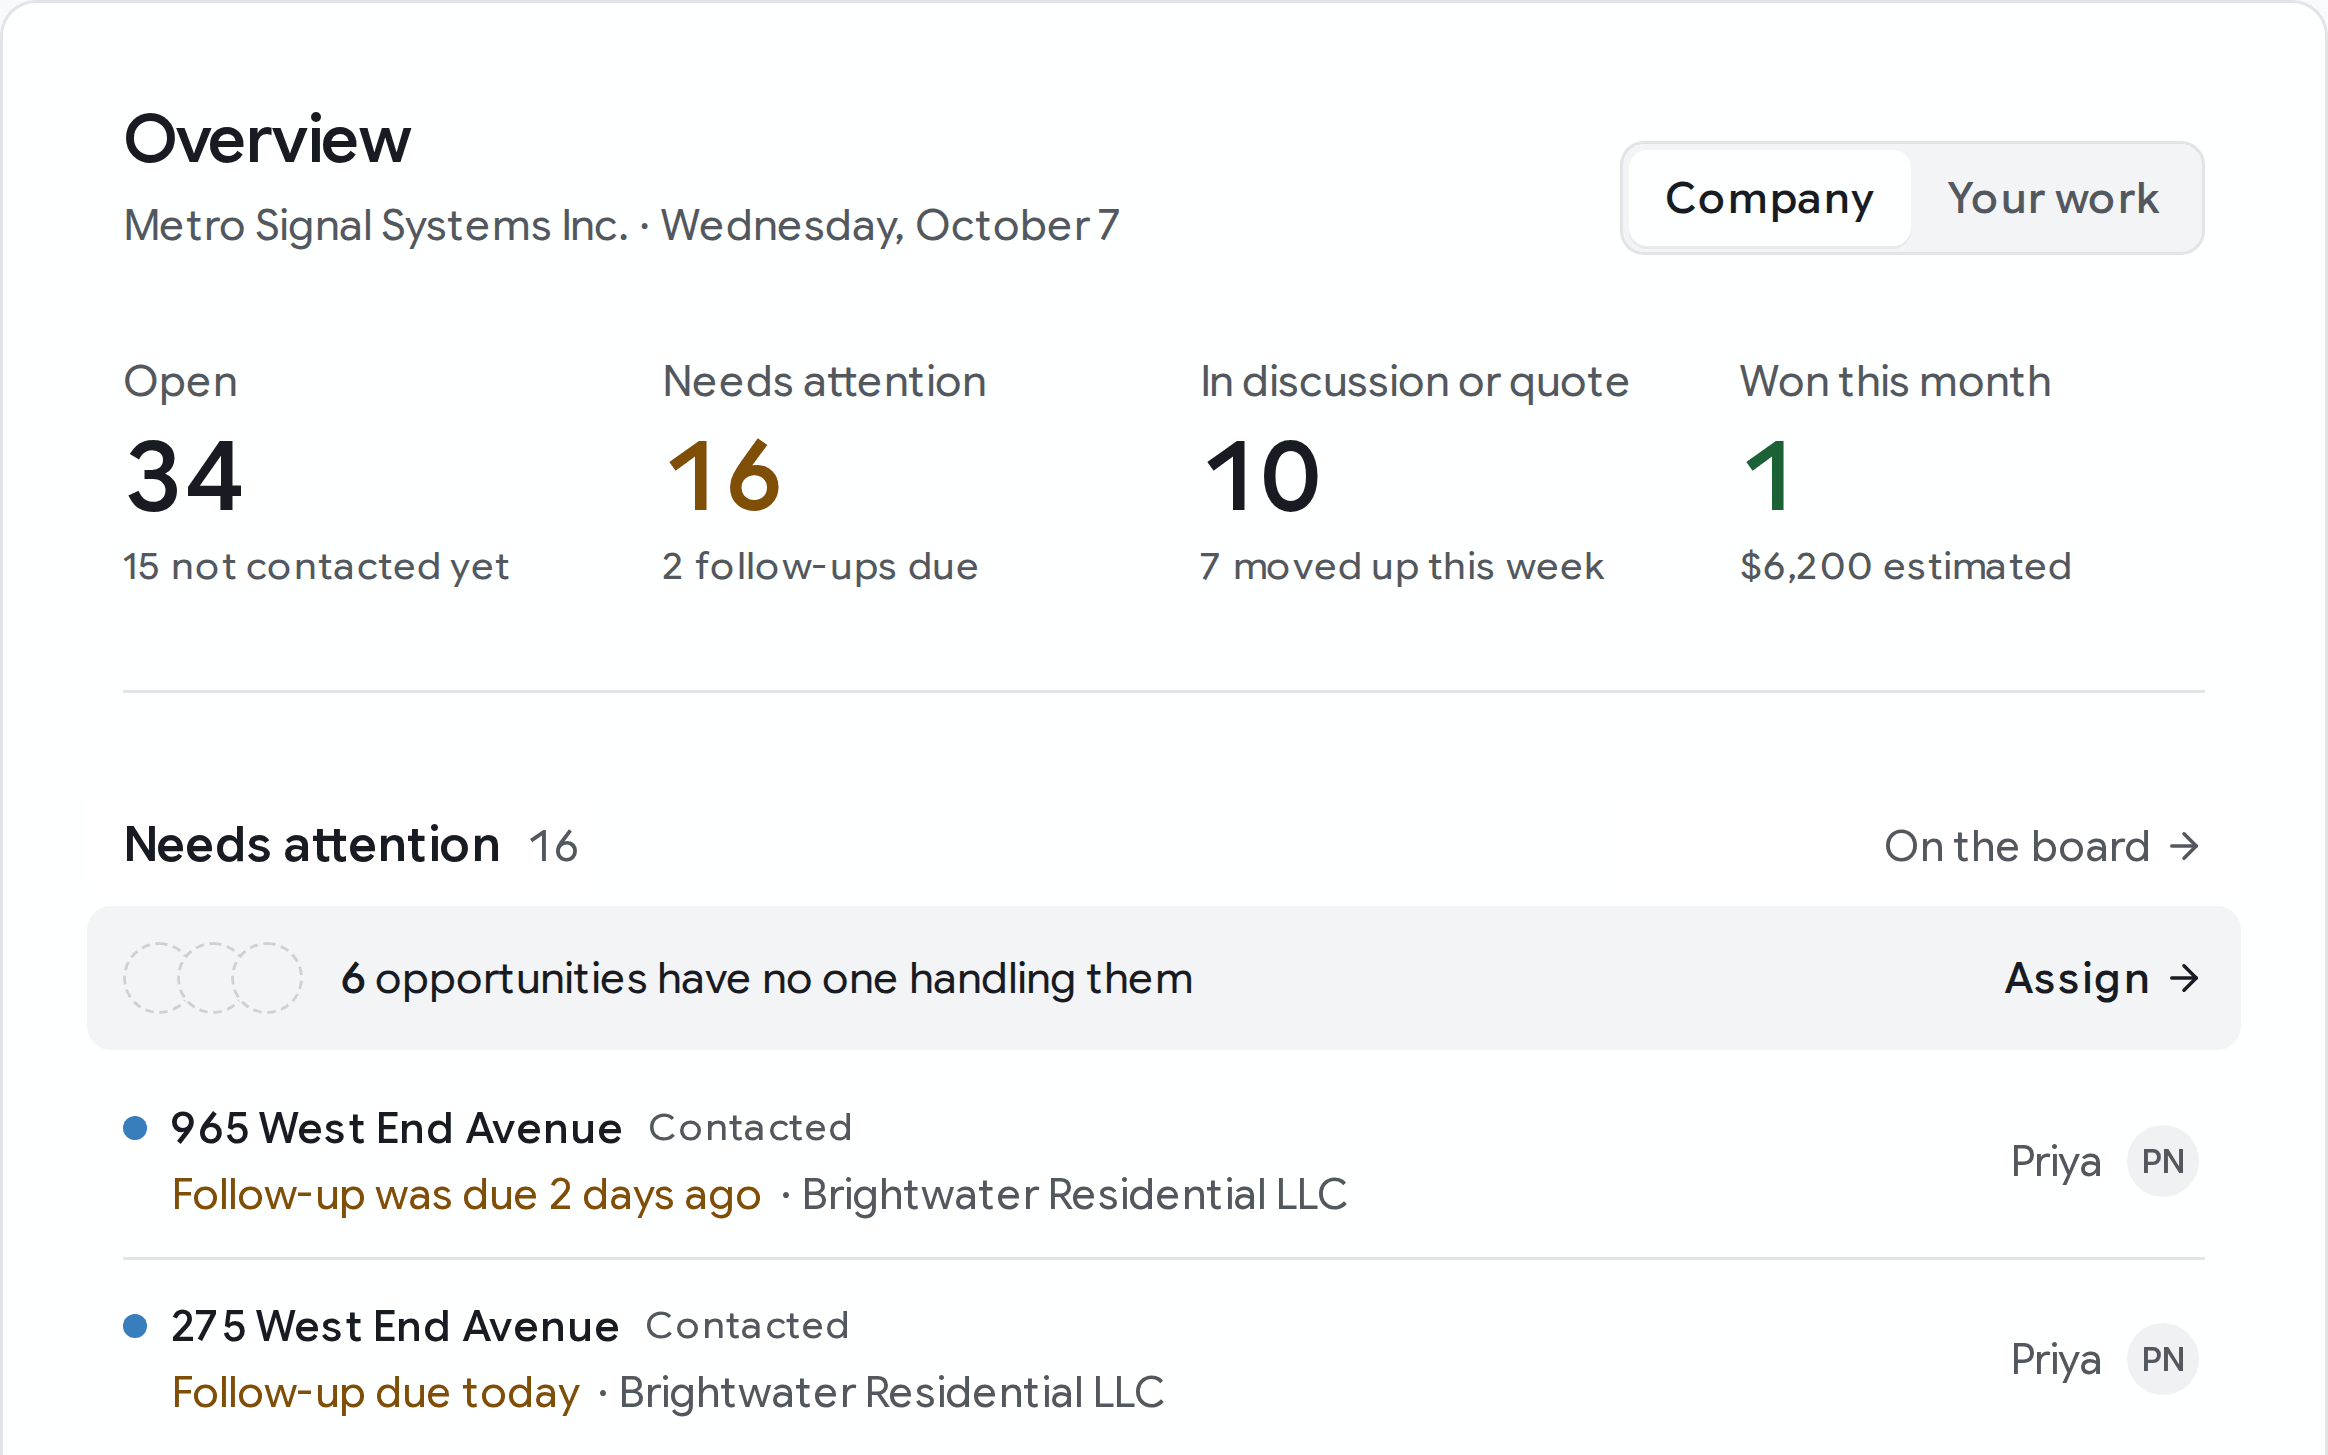Click the Needs attention section heading

click(312, 845)
